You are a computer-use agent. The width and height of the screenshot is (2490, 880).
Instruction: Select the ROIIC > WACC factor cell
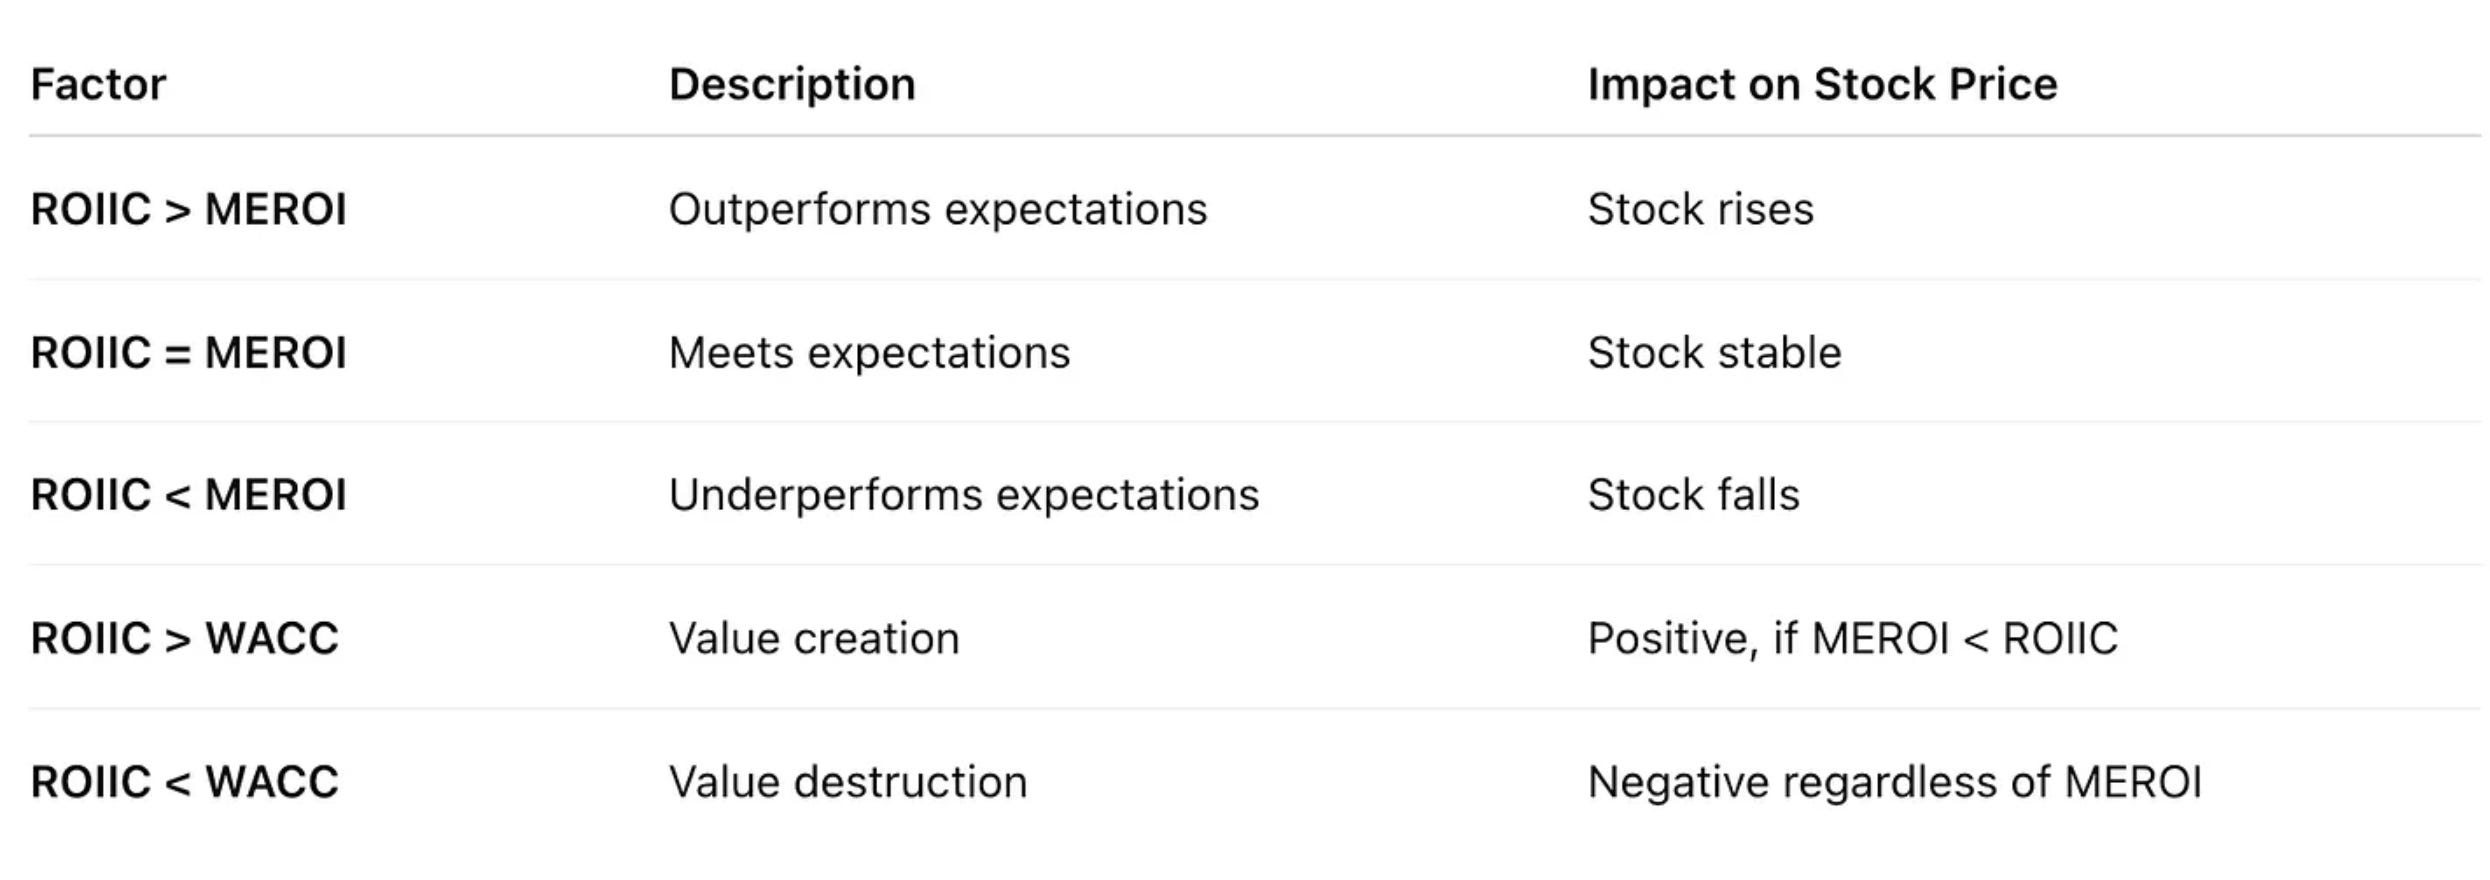pos(184,639)
